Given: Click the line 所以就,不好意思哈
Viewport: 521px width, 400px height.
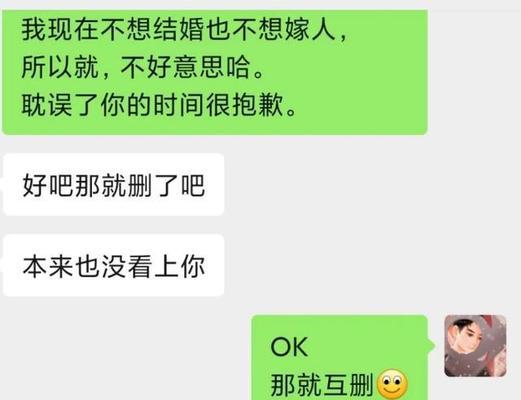Looking at the screenshot, I should (x=142, y=68).
